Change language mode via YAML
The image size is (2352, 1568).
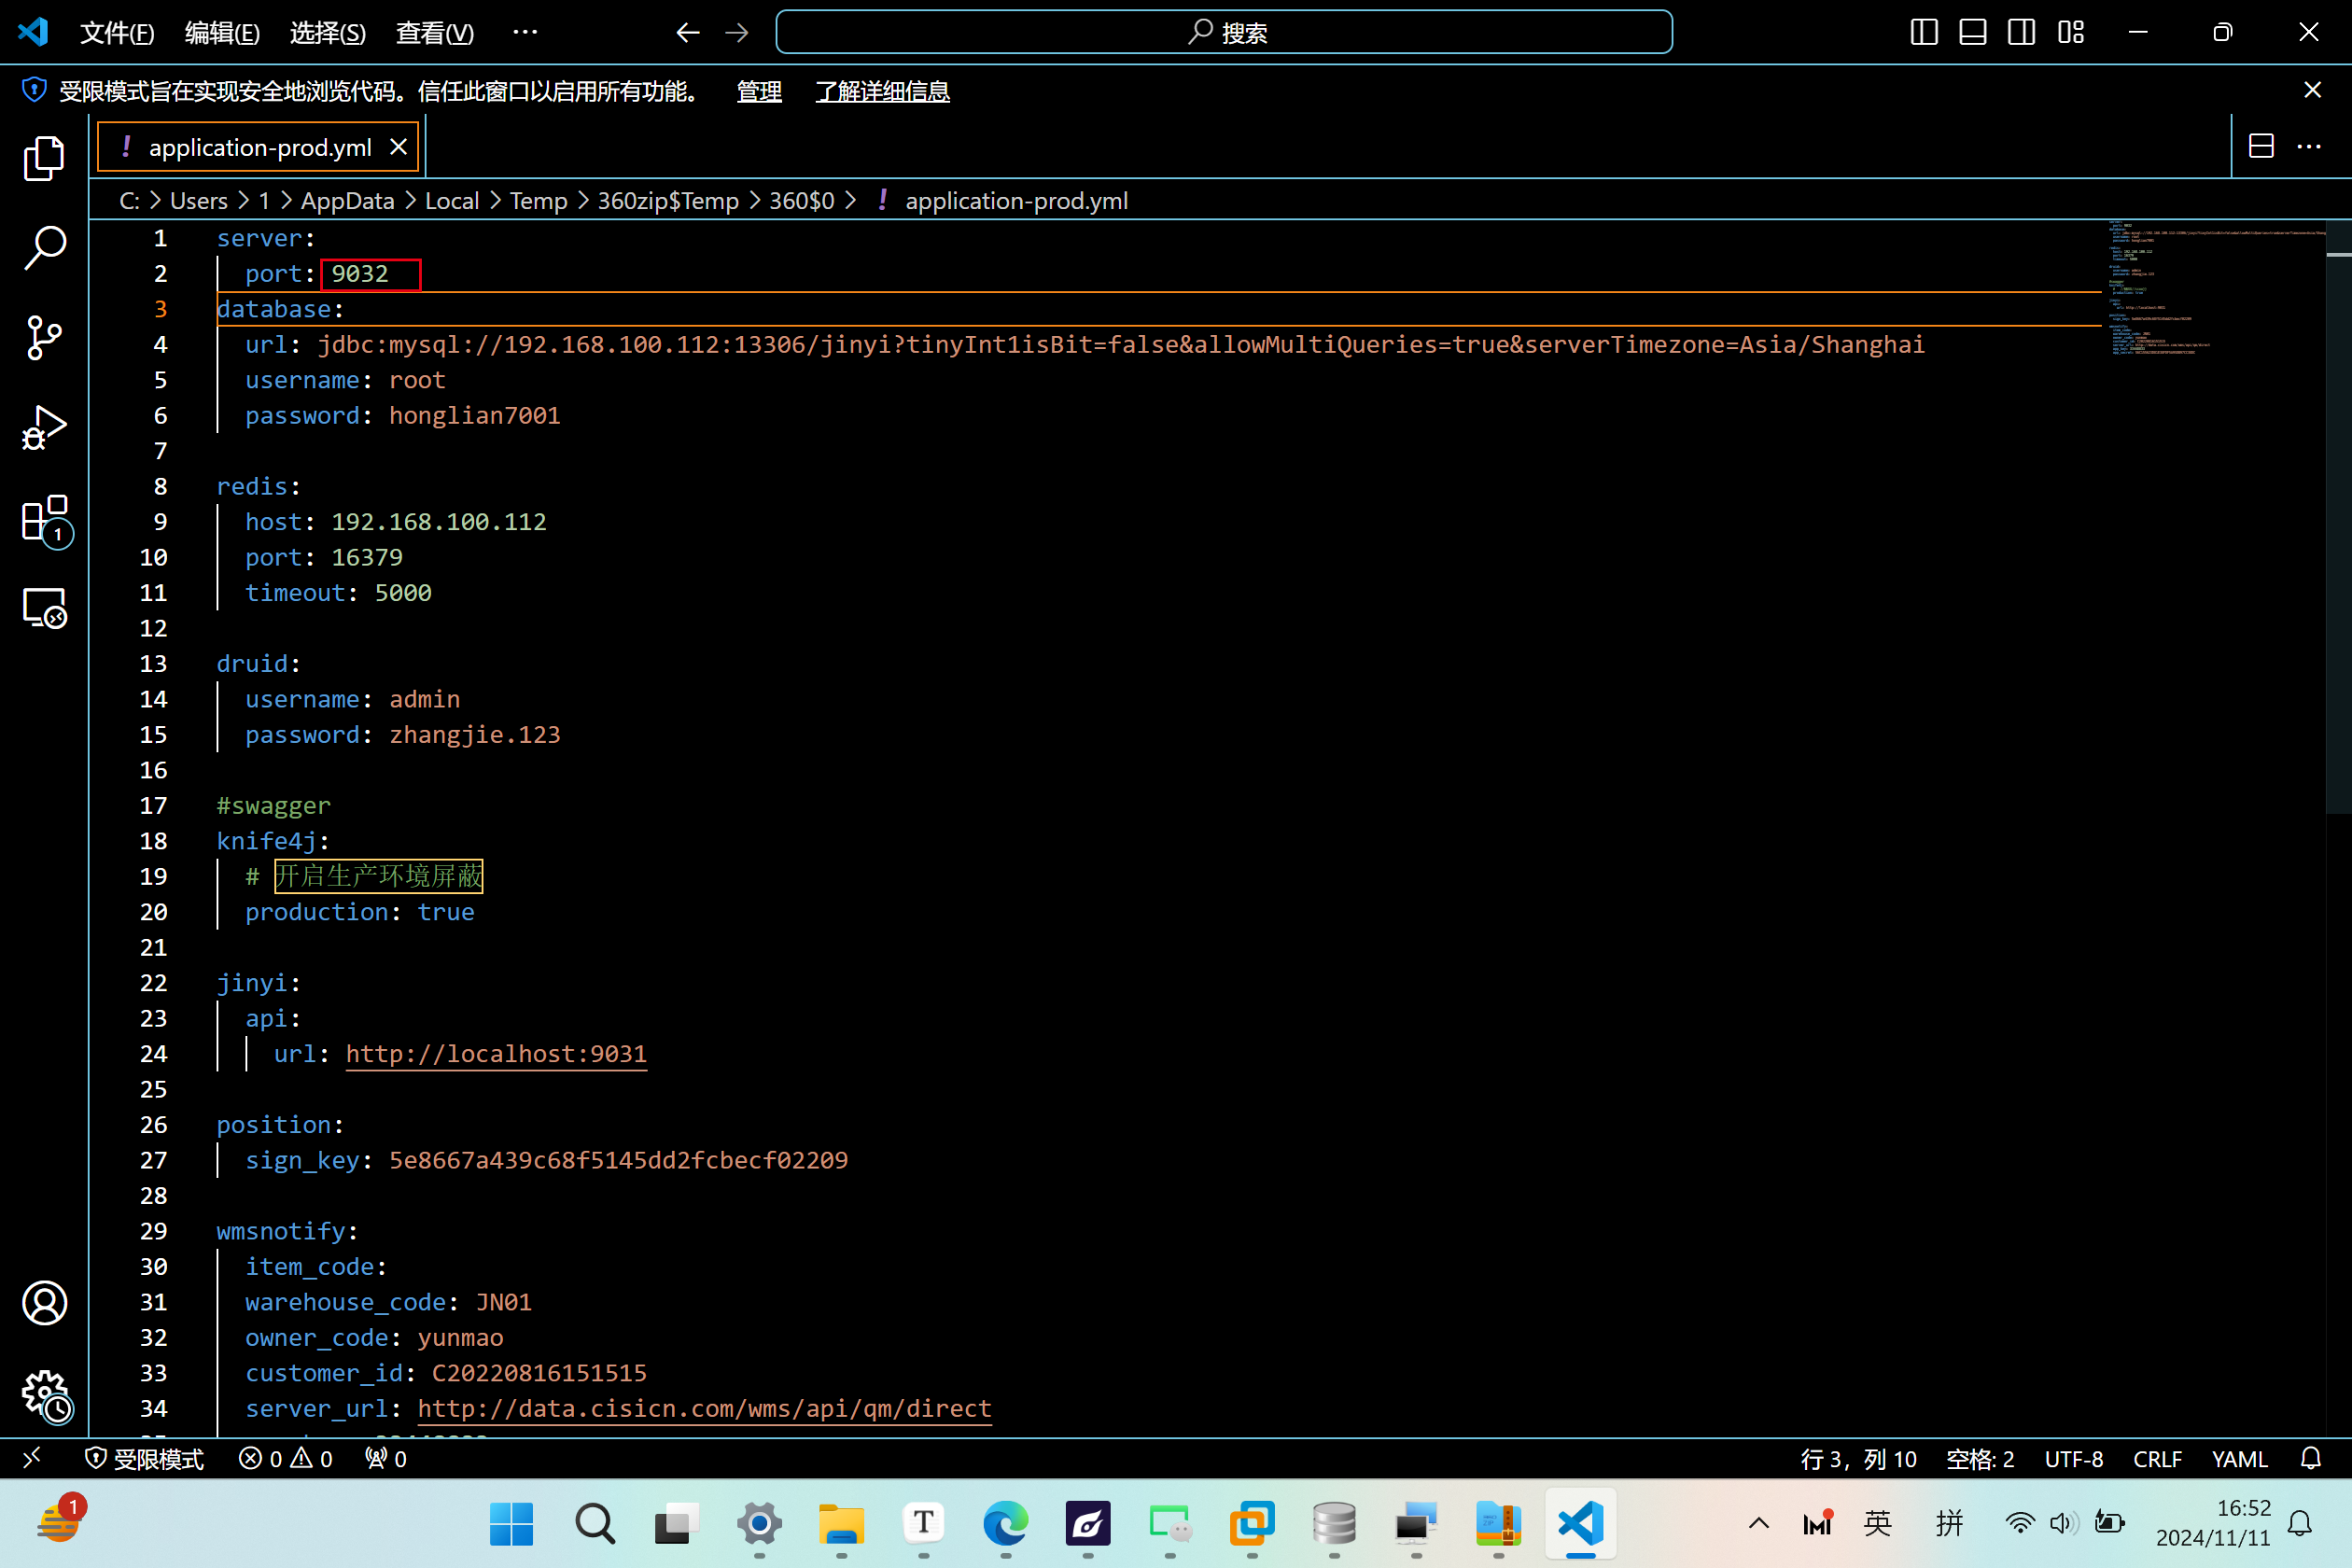click(2239, 1458)
